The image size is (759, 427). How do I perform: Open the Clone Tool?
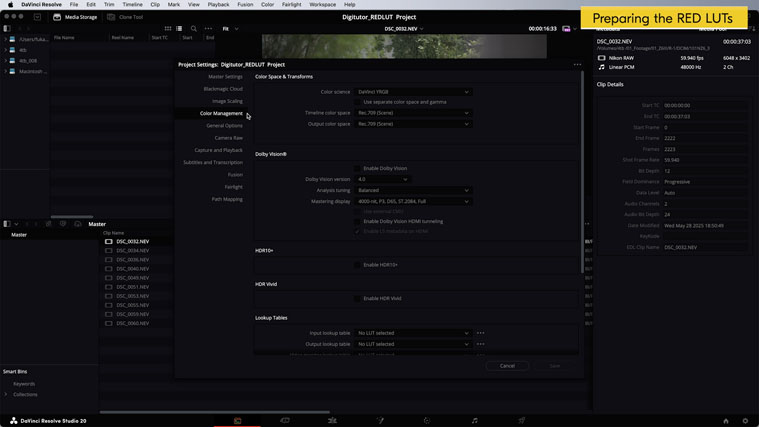[125, 17]
